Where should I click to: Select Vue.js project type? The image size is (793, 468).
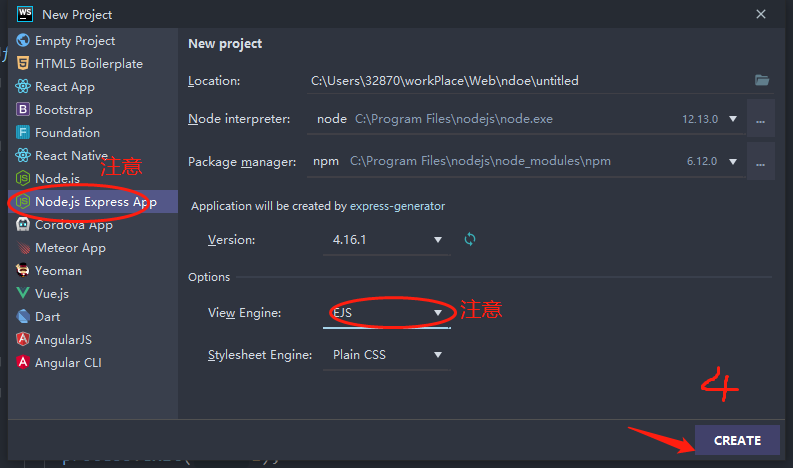[93, 293]
